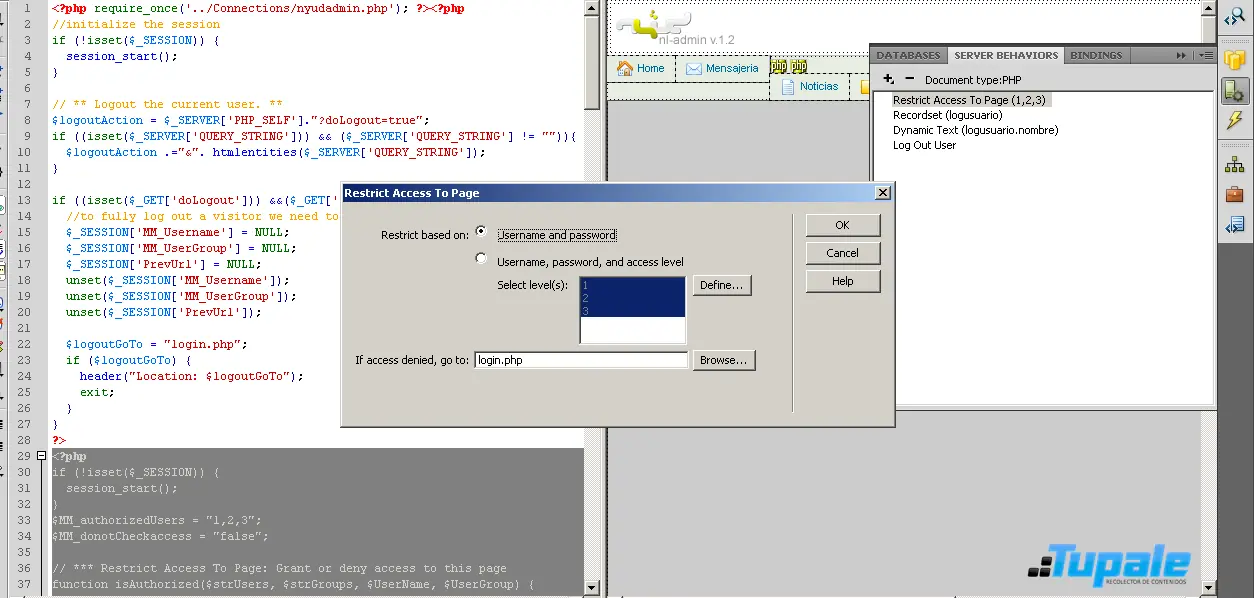
Task: Select the Log Out User behavior
Action: (924, 145)
